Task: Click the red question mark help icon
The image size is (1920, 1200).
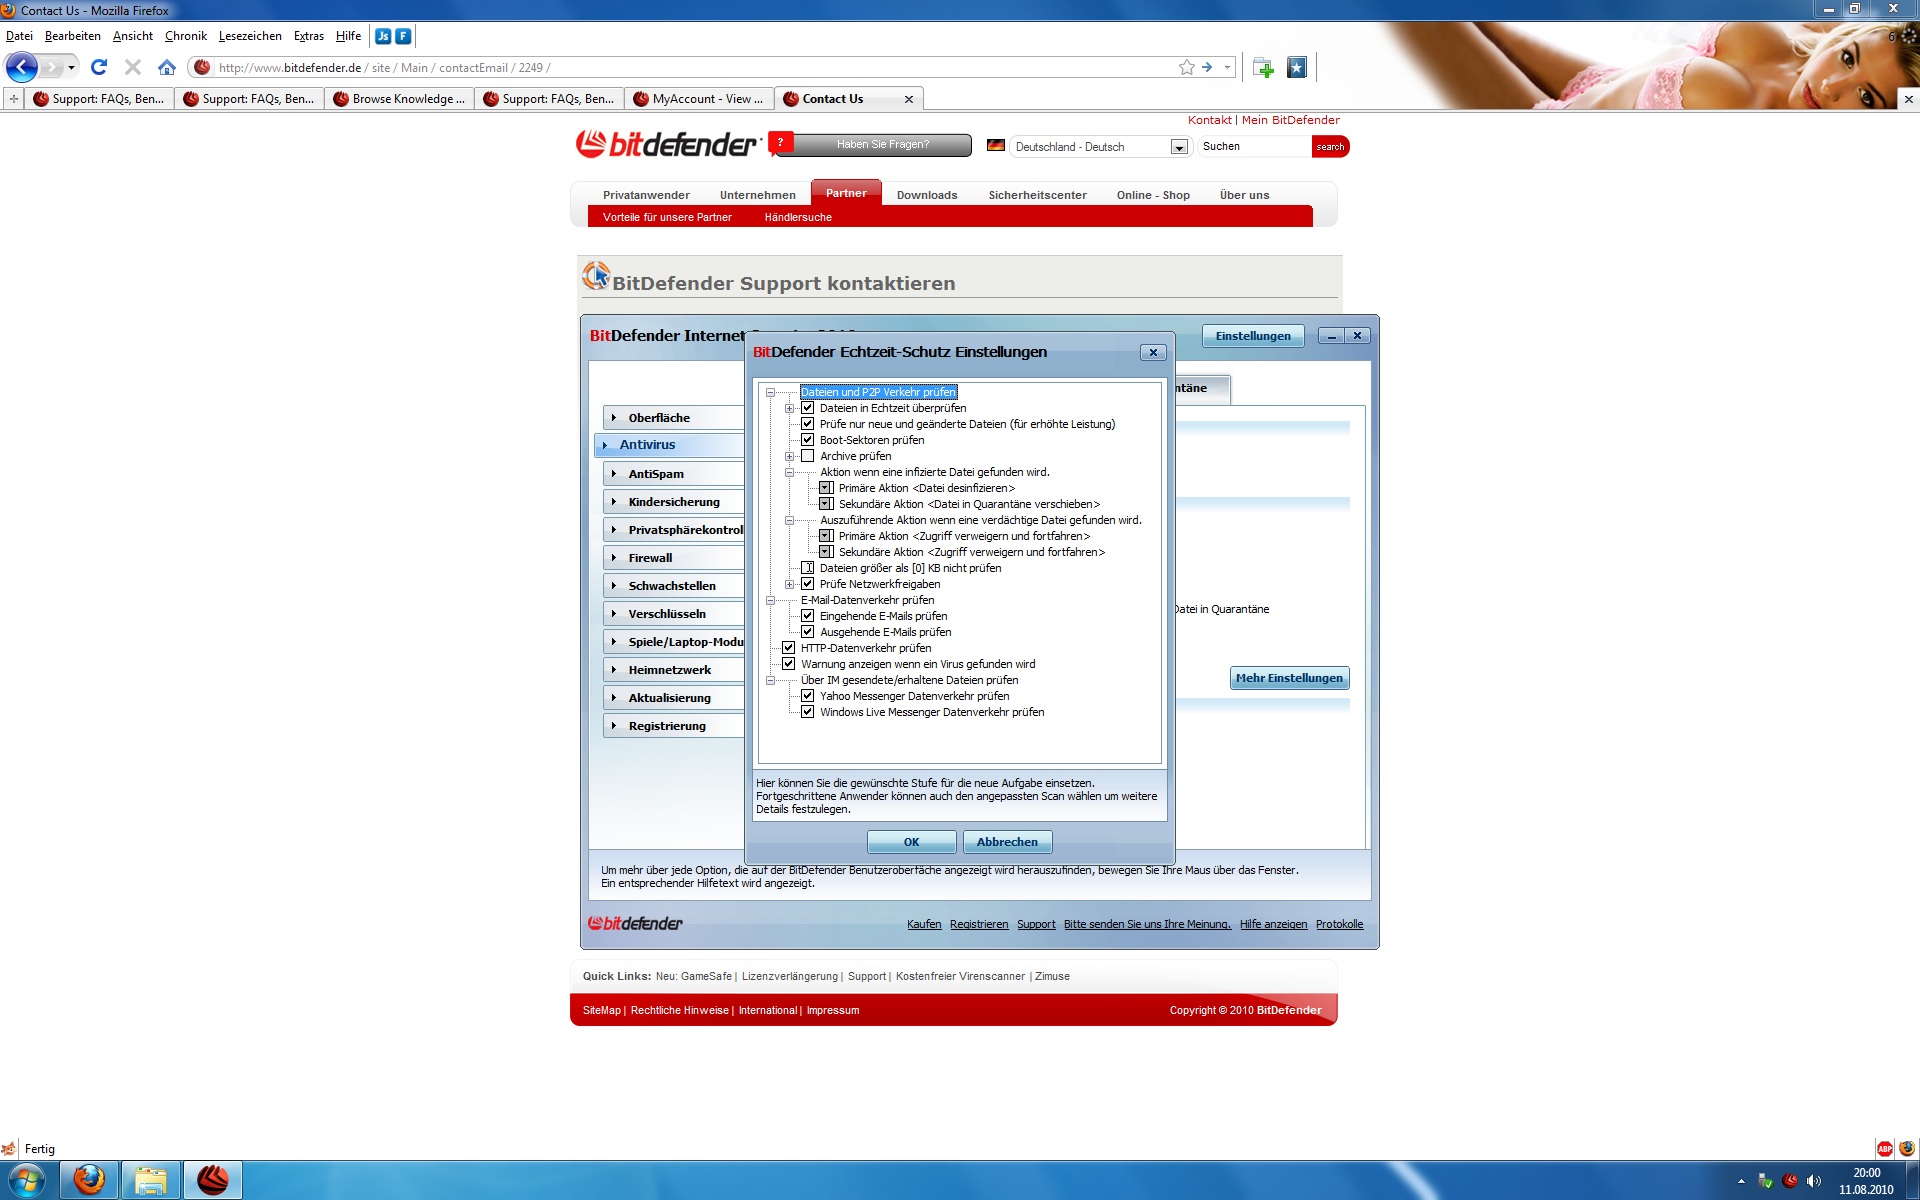Action: click(x=780, y=142)
